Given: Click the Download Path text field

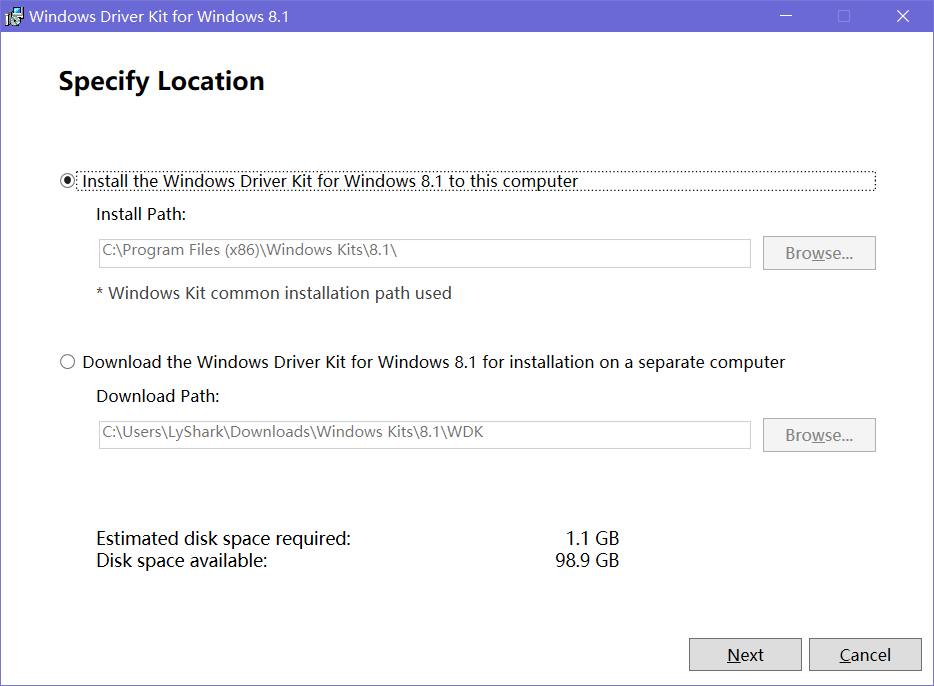Looking at the screenshot, I should tap(424, 435).
